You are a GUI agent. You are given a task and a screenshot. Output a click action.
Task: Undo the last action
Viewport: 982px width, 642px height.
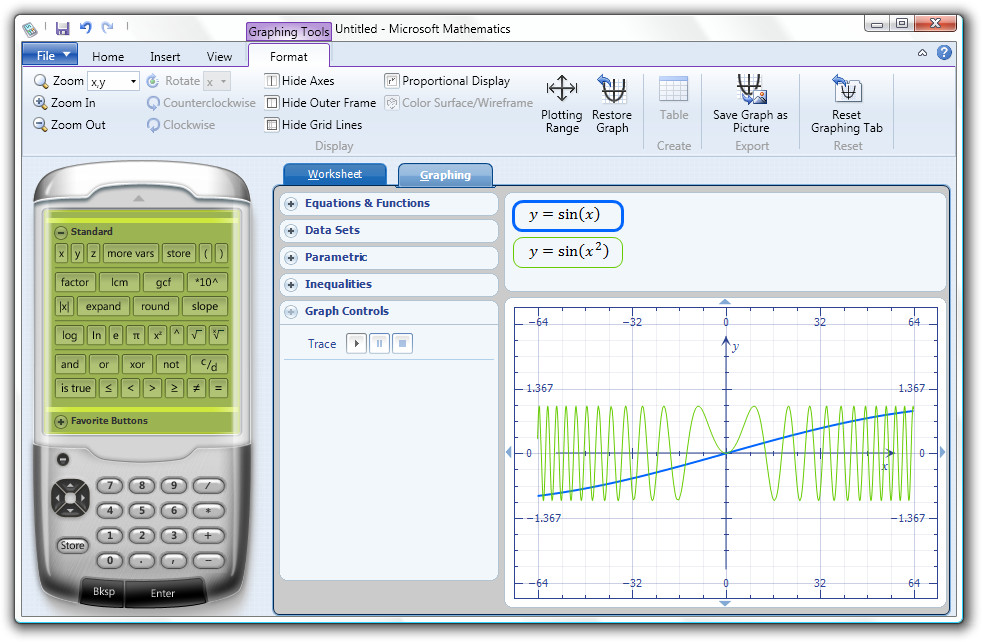click(86, 28)
